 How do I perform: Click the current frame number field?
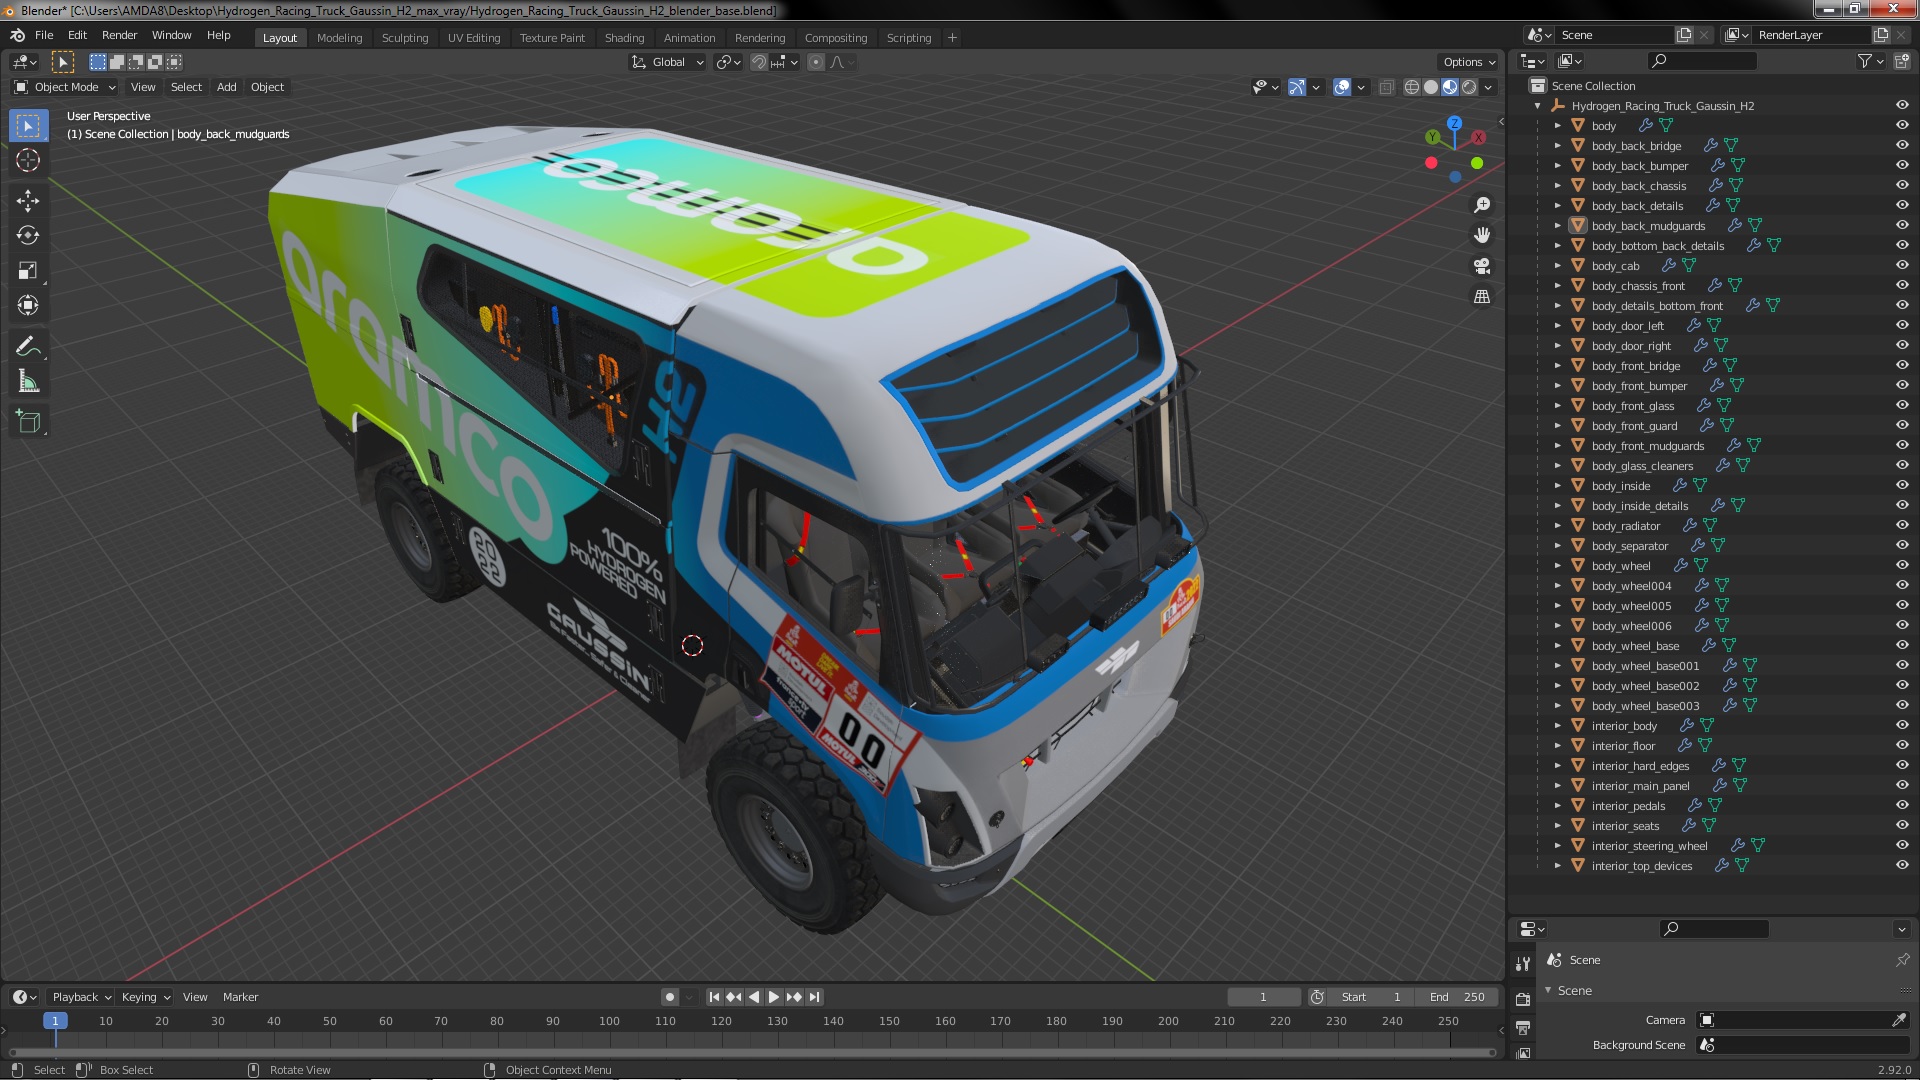point(1263,997)
